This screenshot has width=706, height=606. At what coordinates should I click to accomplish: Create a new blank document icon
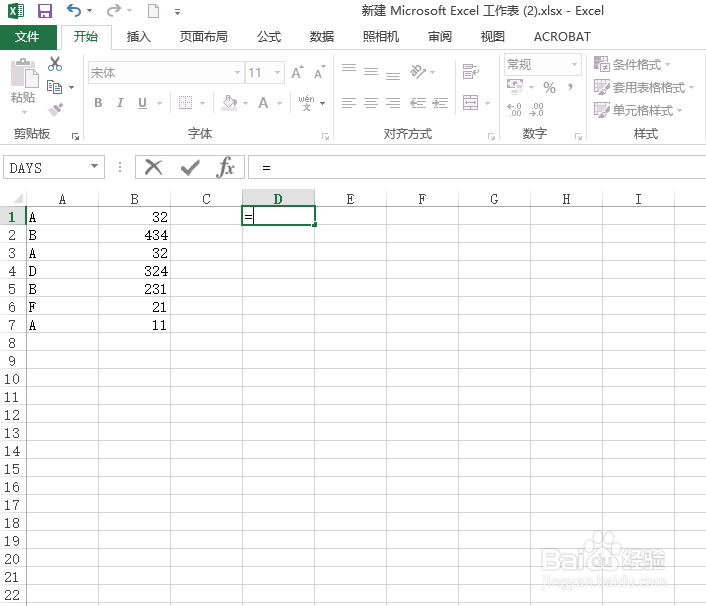click(154, 11)
